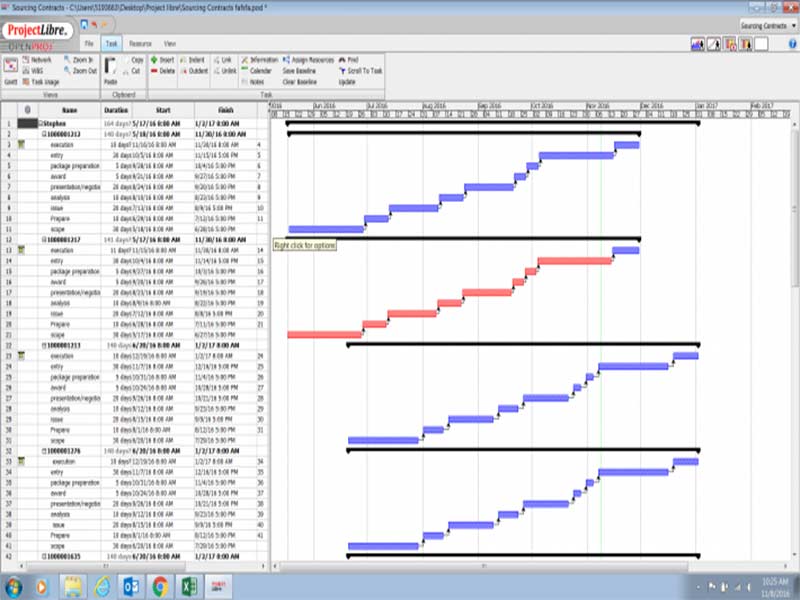Click Zoom Out in Views group
800x600 pixels.
(80, 71)
